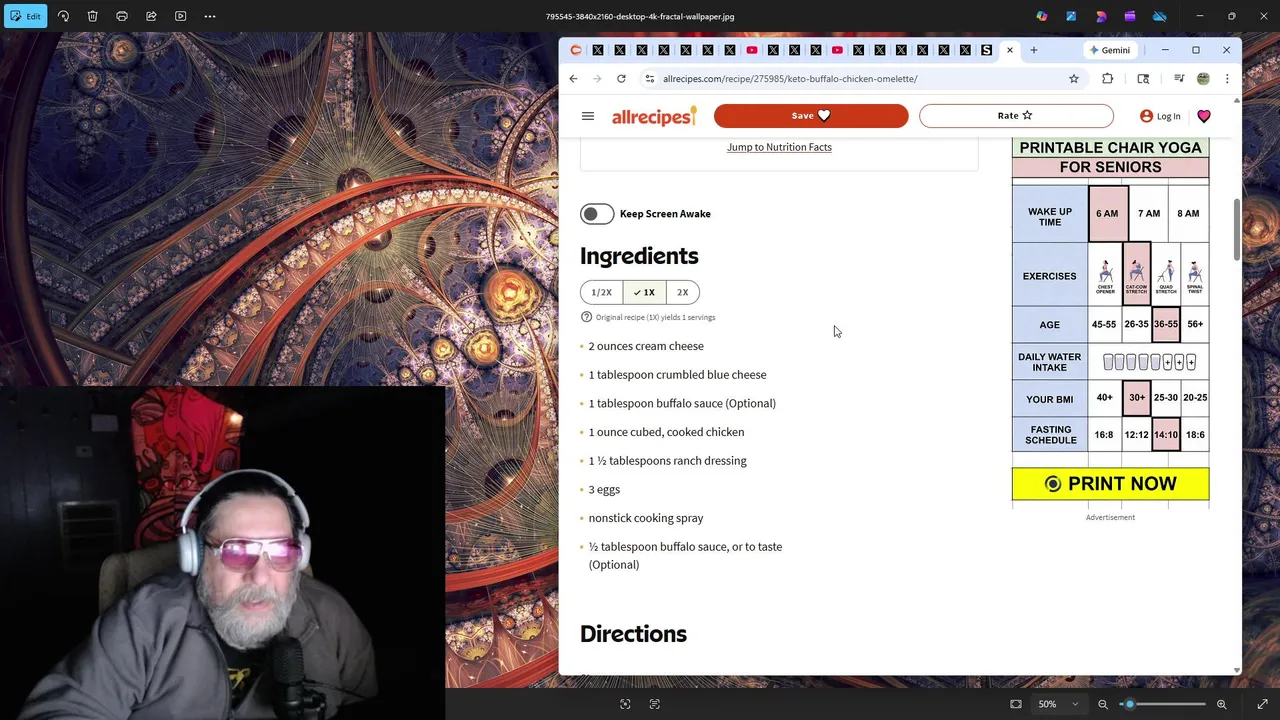Click 'nonstick cooking spray' ingredient
The width and height of the screenshot is (1280, 720).
coord(646,518)
